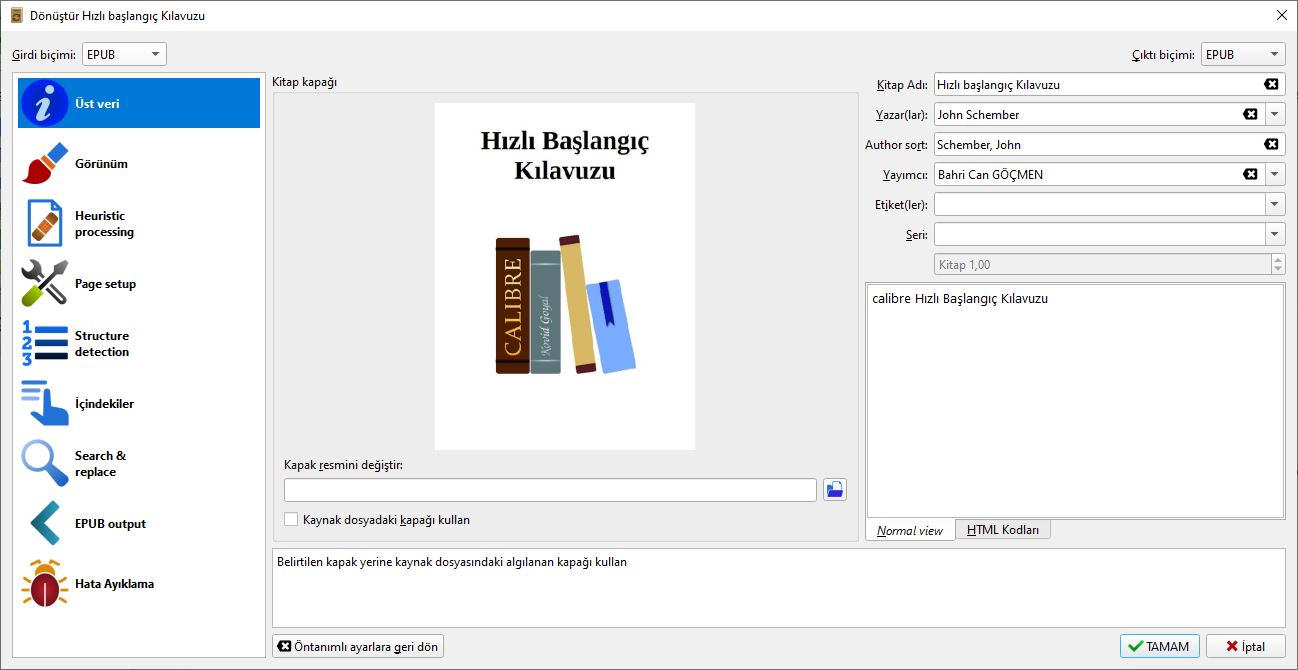1298x670 pixels.
Task: Close the Dönüştür dialog window
Action: (x=1281, y=15)
